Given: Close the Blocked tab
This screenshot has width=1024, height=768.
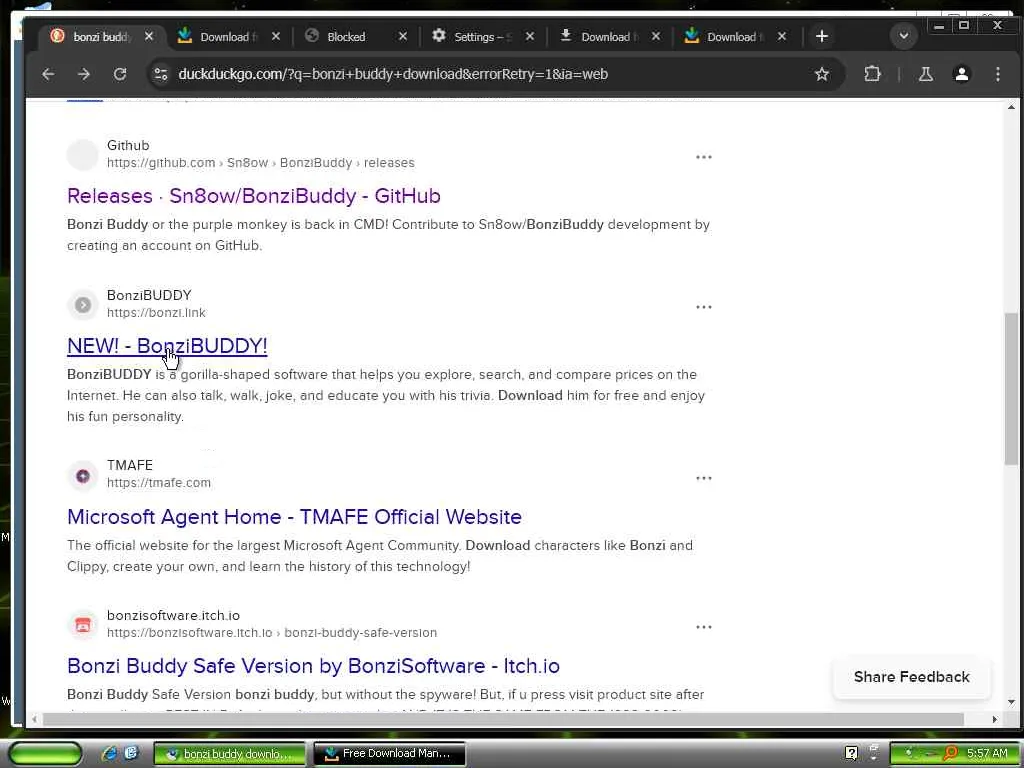Looking at the screenshot, I should coord(403,37).
